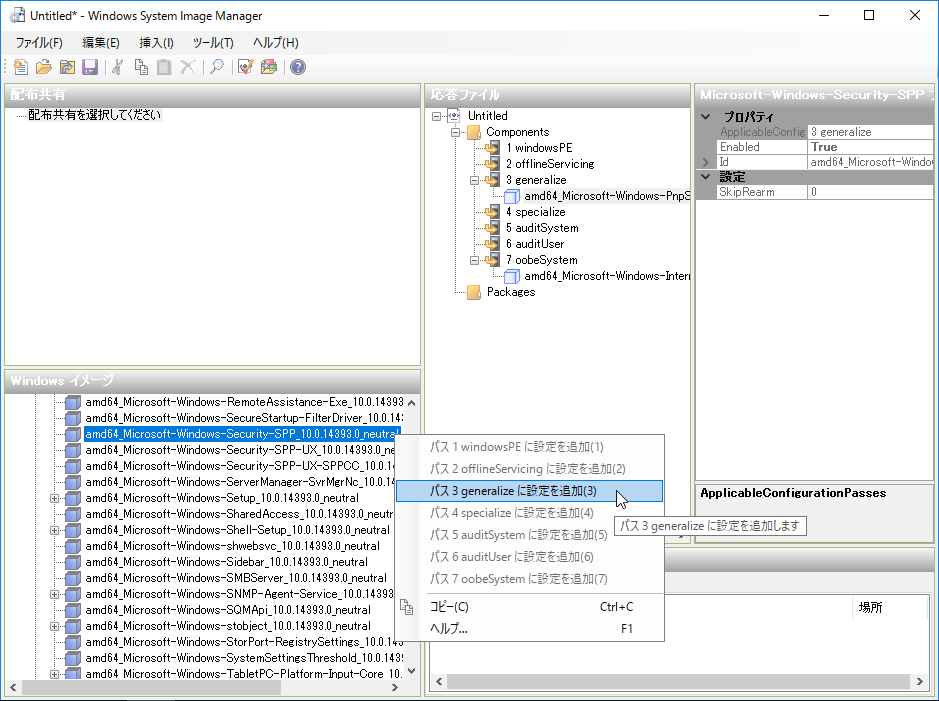Expand the Microsoft-Windows-Shell-Setup component node
Image resolution: width=939 pixels, height=701 pixels.
pyautogui.click(x=54, y=530)
